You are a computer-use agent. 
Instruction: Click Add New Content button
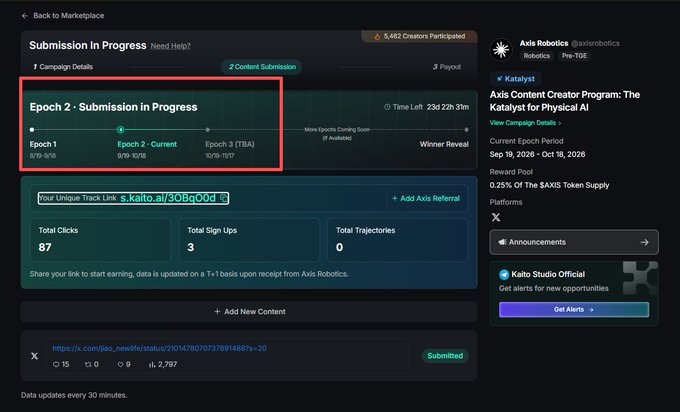coord(249,312)
